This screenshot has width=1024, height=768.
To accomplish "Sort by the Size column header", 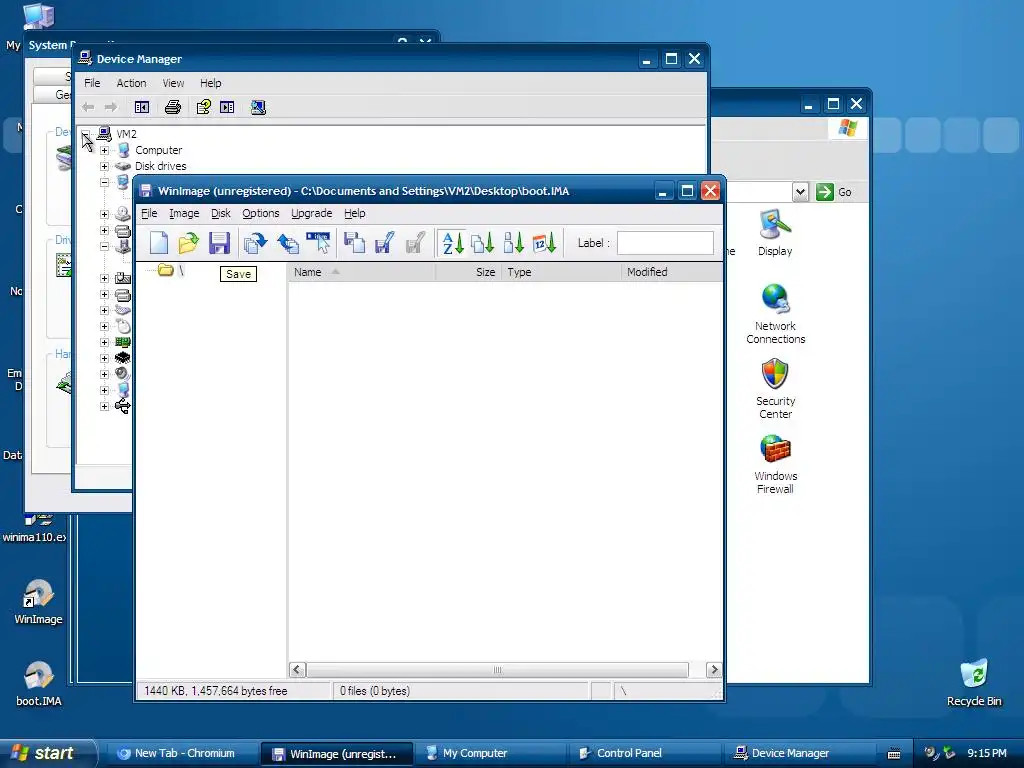I will (468, 272).
